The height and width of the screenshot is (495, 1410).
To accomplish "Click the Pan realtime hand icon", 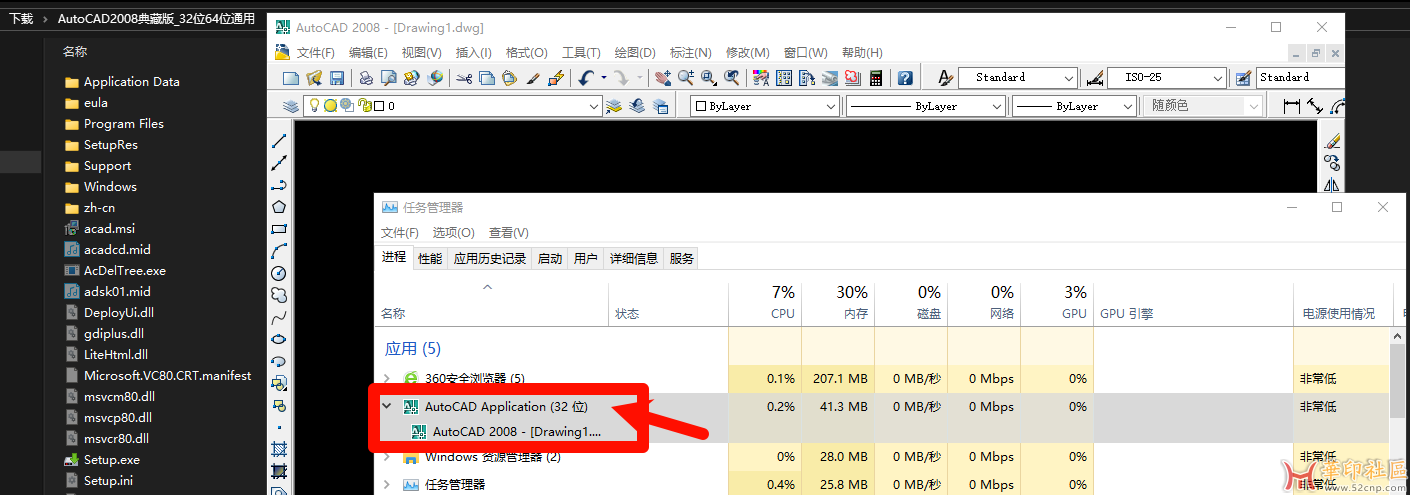I will click(663, 77).
